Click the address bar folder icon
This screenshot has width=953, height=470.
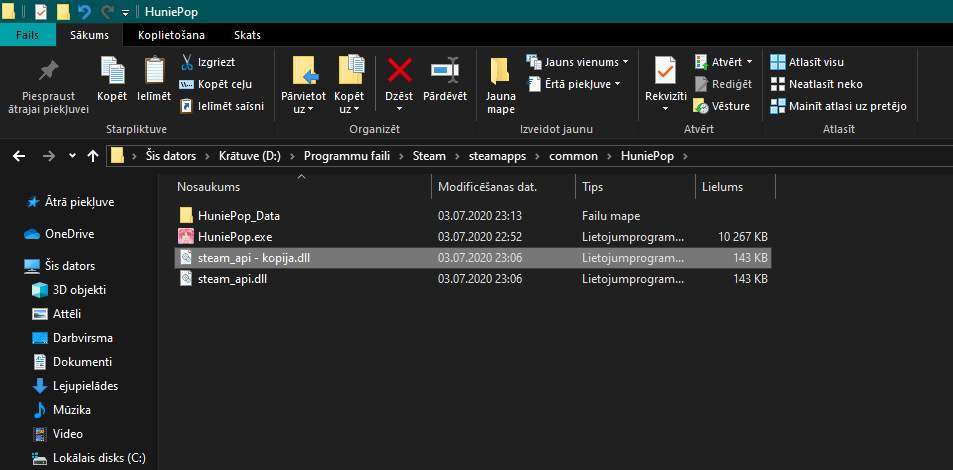(x=118, y=156)
